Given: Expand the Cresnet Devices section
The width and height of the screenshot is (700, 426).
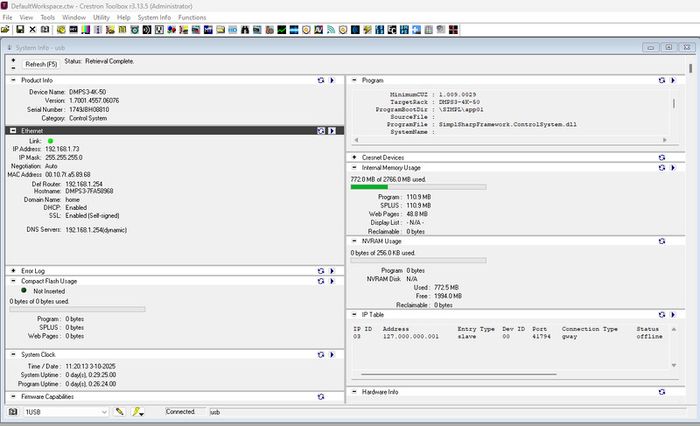Looking at the screenshot, I should click(x=354, y=157).
